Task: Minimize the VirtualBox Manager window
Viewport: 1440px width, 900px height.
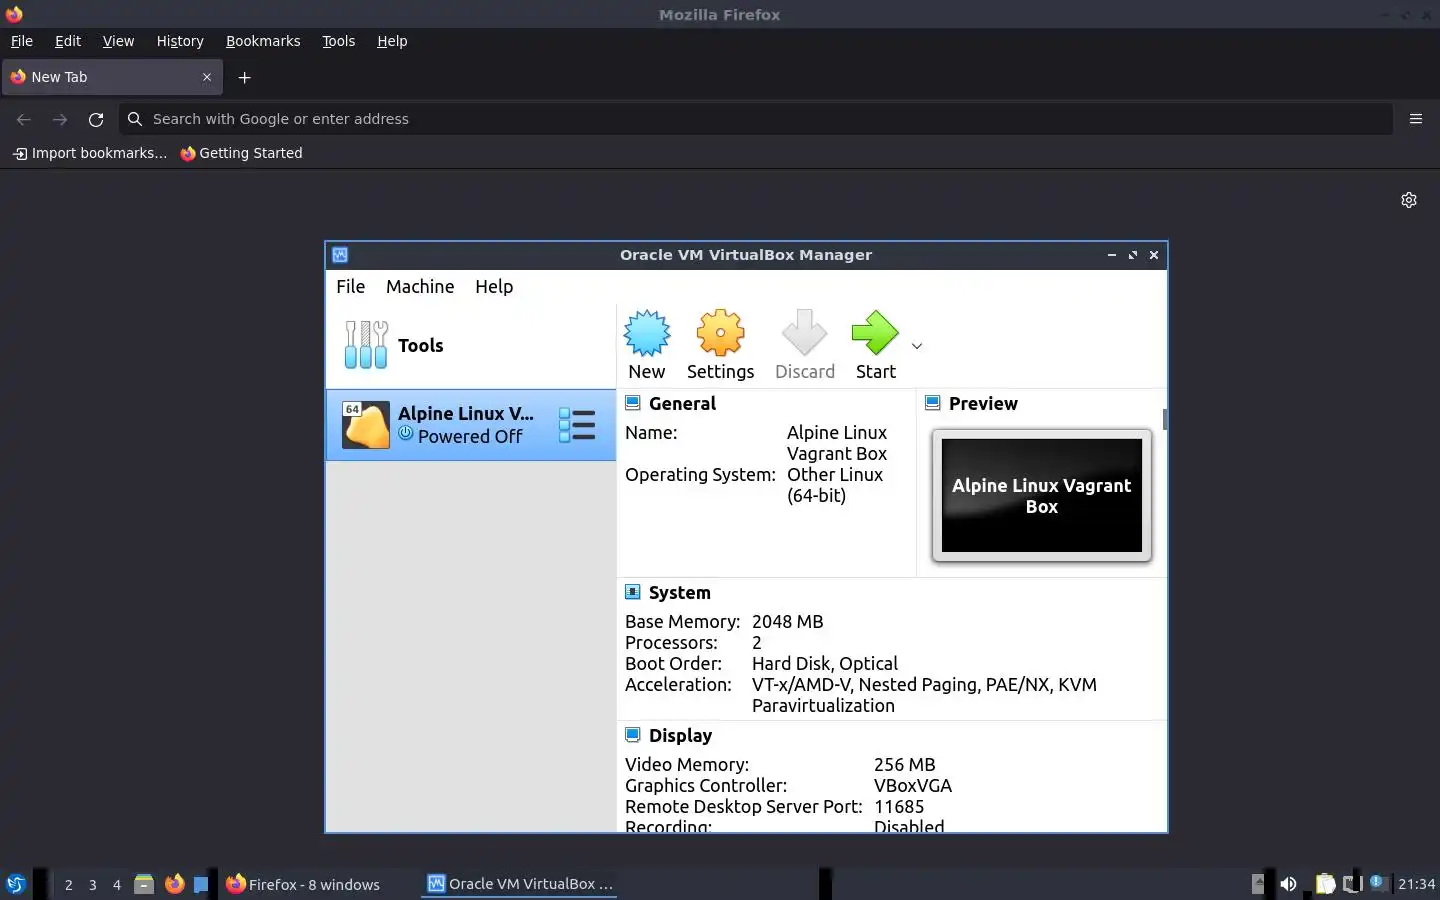Action: coord(1111,255)
